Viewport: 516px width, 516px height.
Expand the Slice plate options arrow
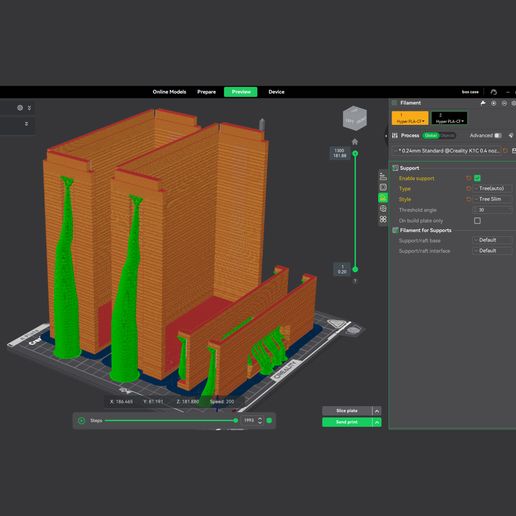click(x=377, y=411)
